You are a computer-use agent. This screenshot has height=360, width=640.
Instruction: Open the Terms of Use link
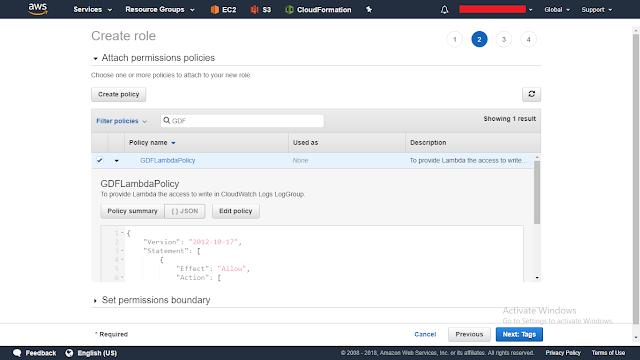click(x=608, y=353)
